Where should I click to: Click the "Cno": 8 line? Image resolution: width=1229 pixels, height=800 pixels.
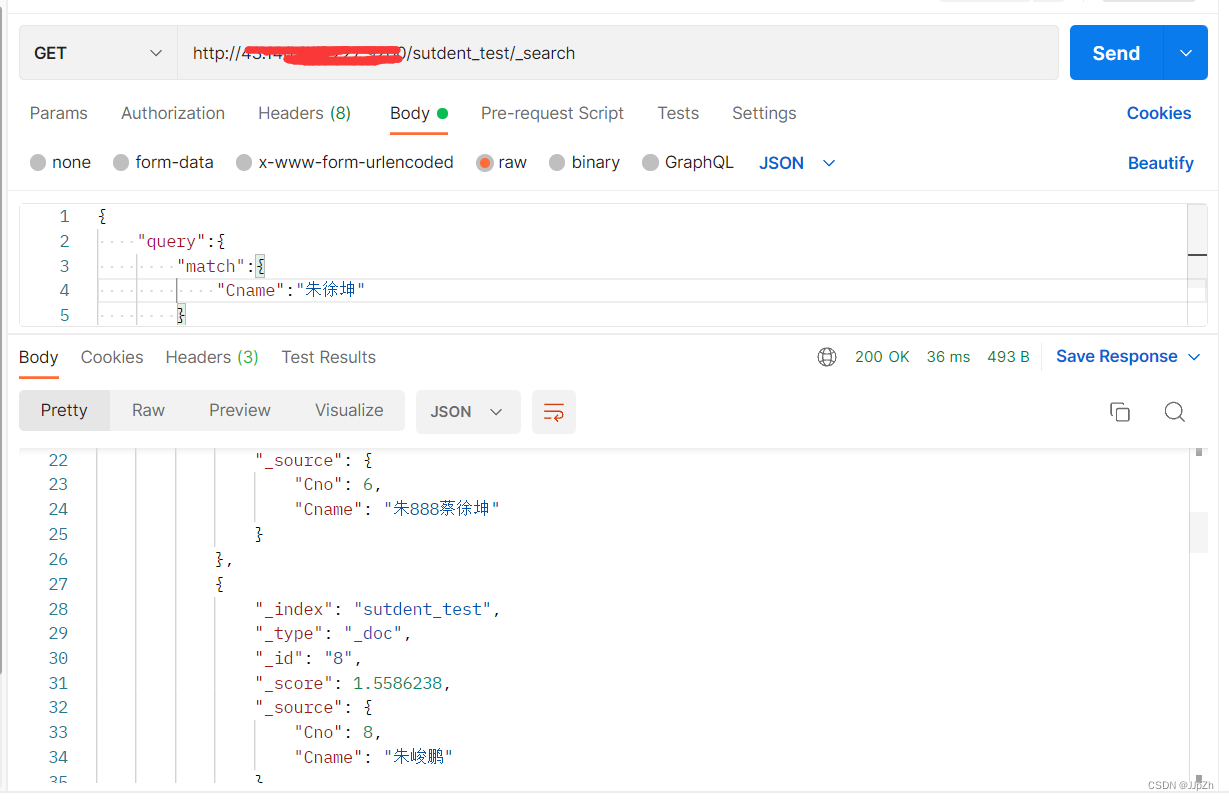pos(338,732)
